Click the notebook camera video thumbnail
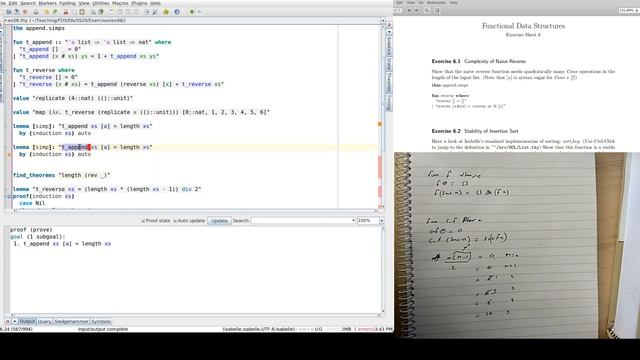Image resolution: width=640 pixels, height=360 pixels. tap(517, 245)
